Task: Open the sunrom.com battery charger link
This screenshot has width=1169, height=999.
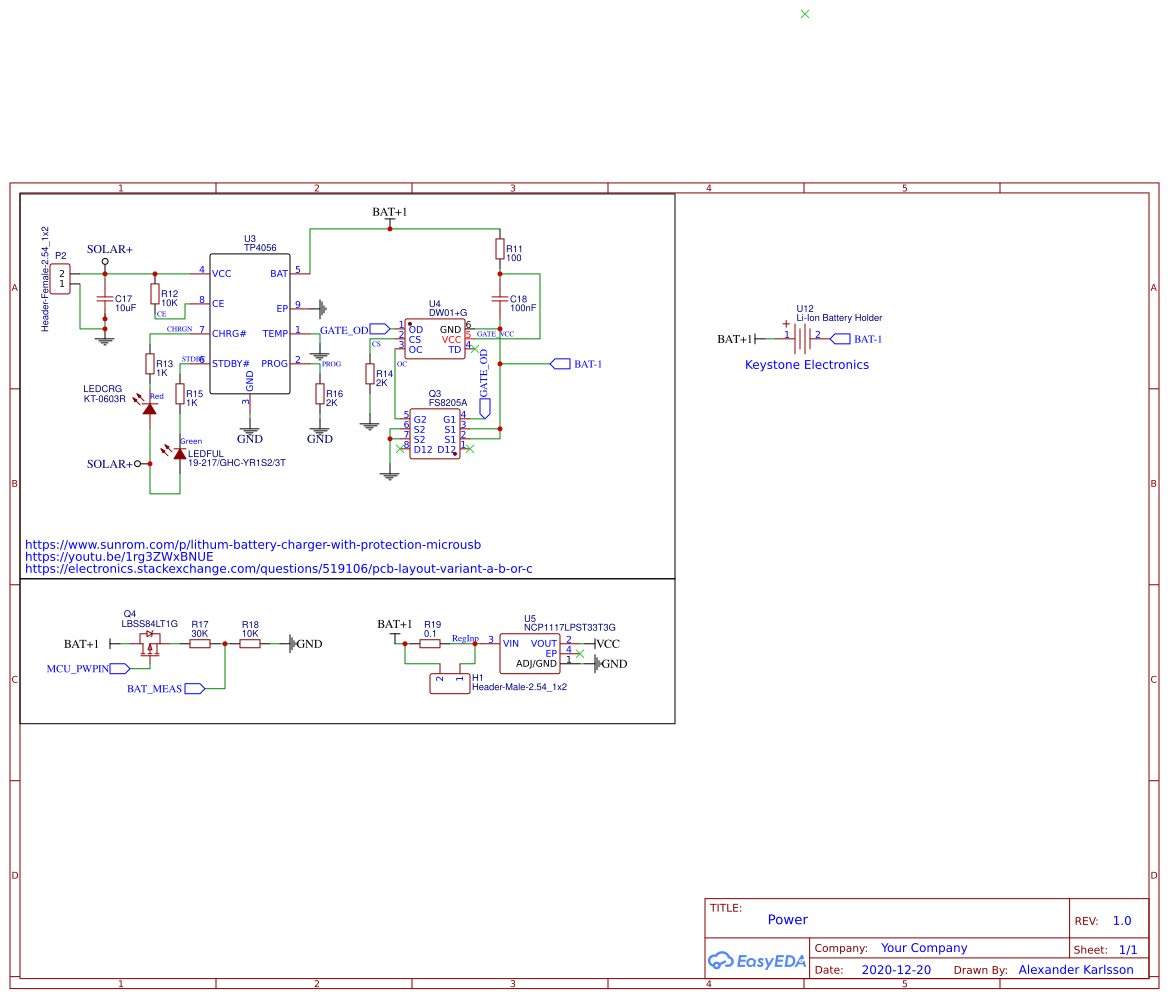Action: tap(253, 545)
